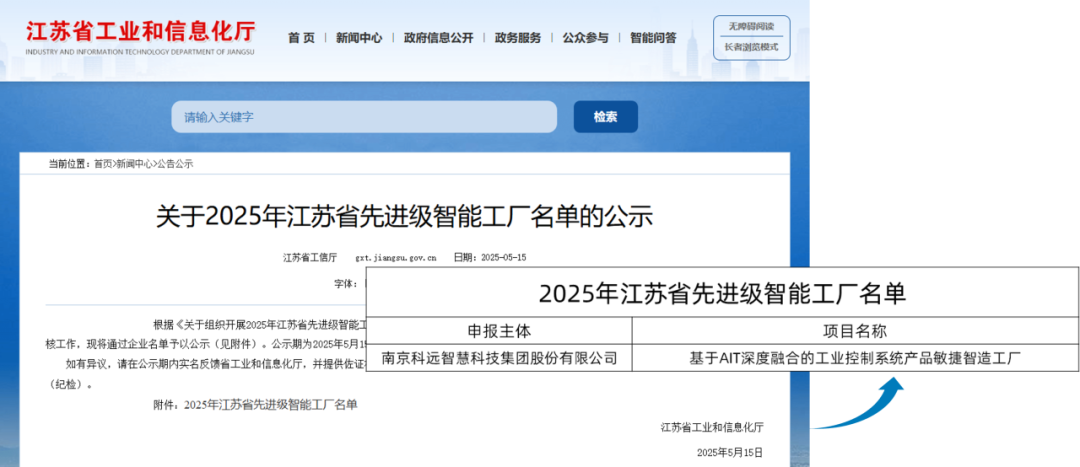Image resolution: width=1080 pixels, height=467 pixels.
Task: Open the 公众参与 navigation item
Action: (x=585, y=38)
